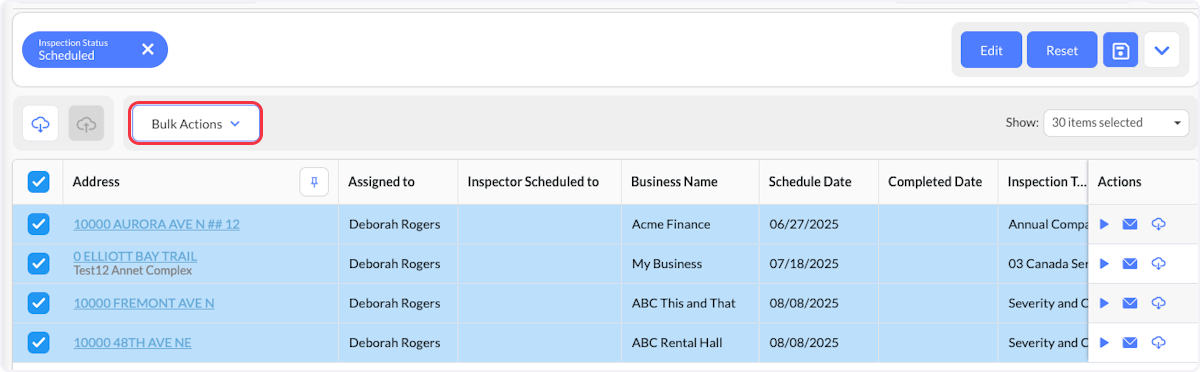Email the ABC This and That inspection
Screen dimensions: 1200x372
[x=1130, y=303]
